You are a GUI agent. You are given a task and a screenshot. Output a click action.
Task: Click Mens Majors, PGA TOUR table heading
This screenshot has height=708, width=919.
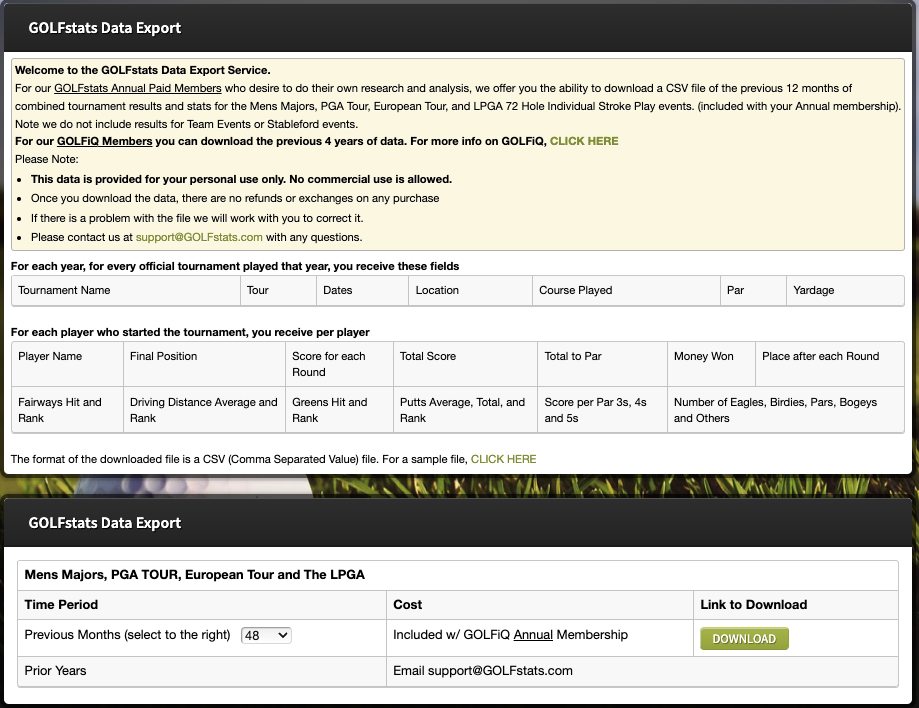[195, 575]
